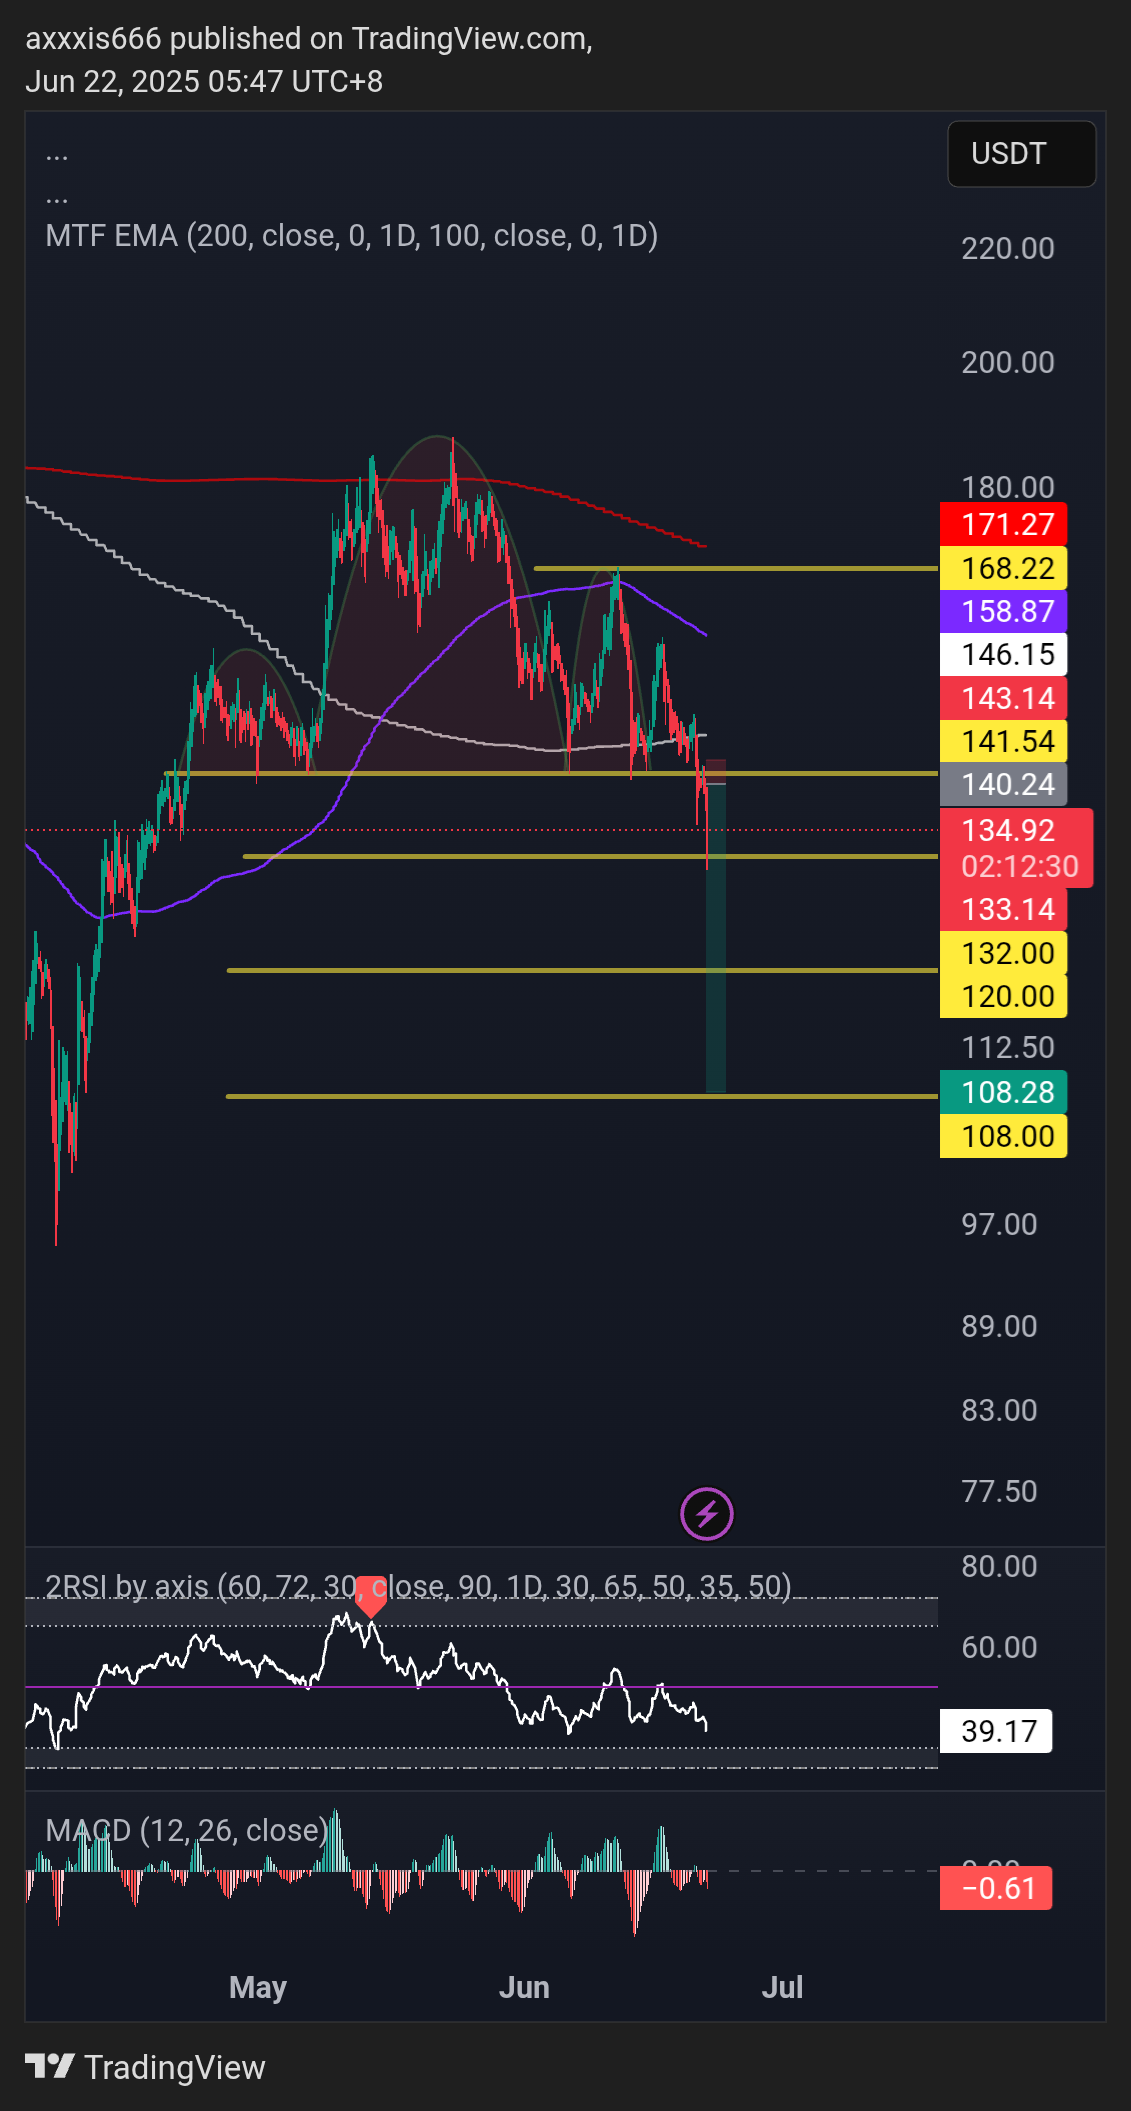Click the 2RSI by axis indicator label
The height and width of the screenshot is (2111, 1131).
419,1586
